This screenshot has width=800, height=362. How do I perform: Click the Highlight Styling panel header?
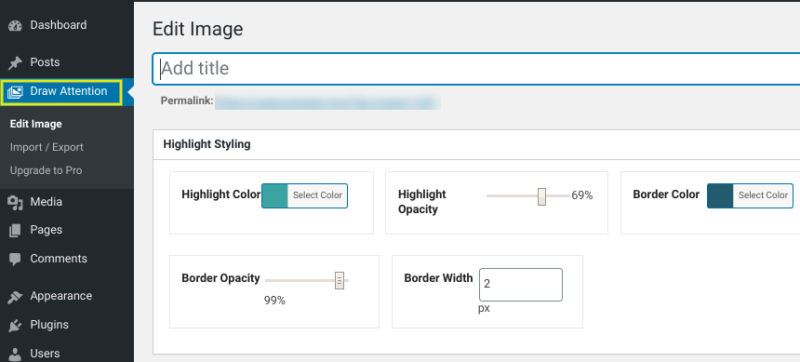point(476,144)
